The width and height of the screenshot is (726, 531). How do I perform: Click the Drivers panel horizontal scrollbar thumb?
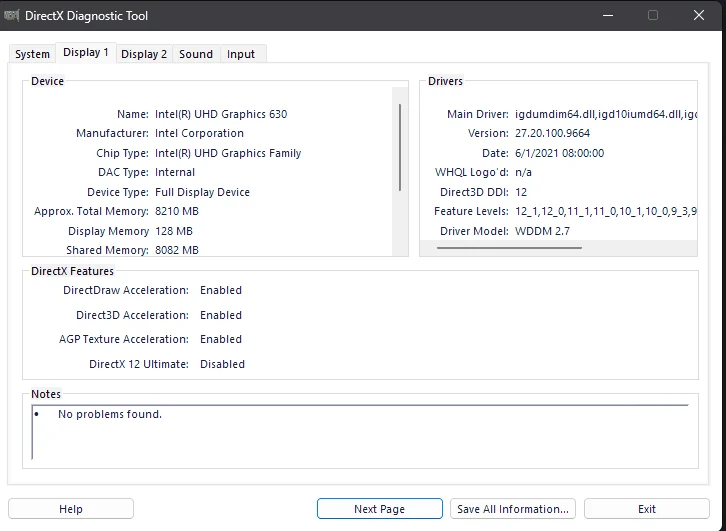pyautogui.click(x=509, y=248)
